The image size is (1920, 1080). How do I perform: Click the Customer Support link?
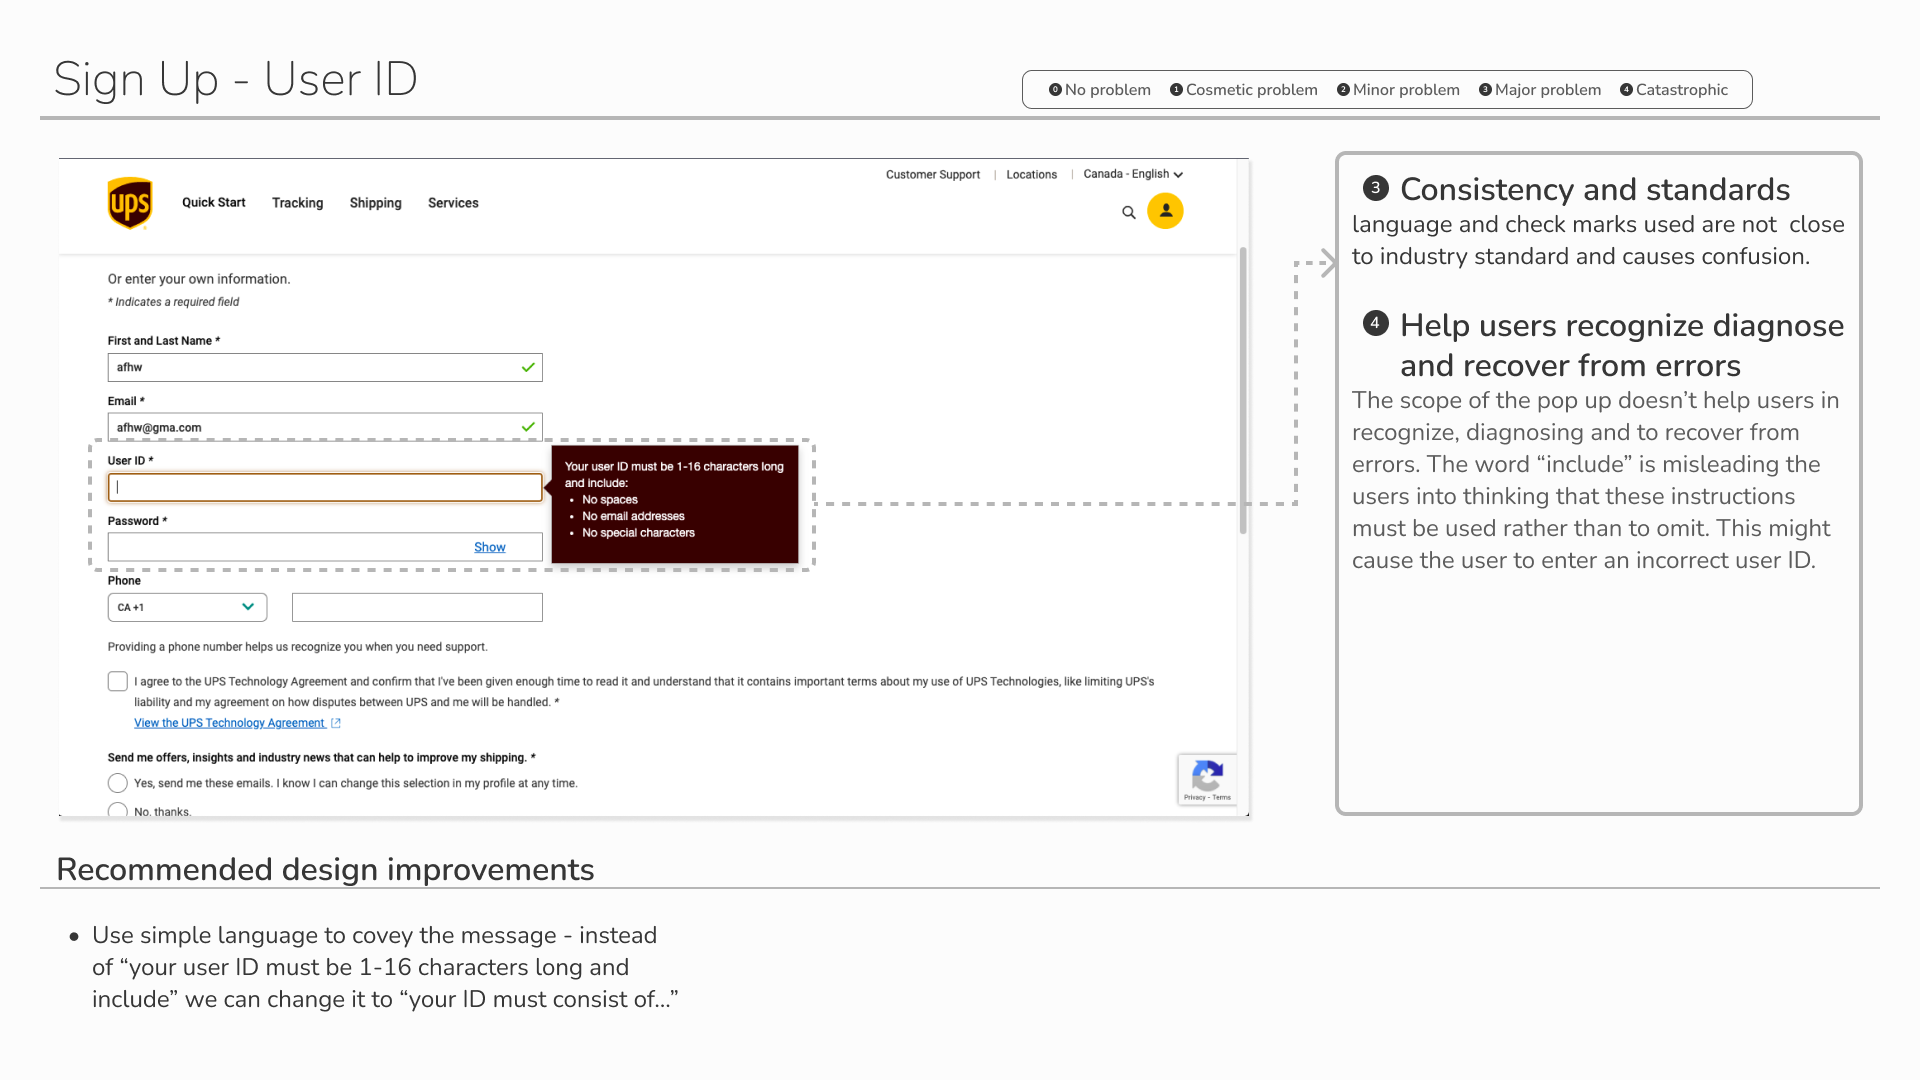coord(932,175)
